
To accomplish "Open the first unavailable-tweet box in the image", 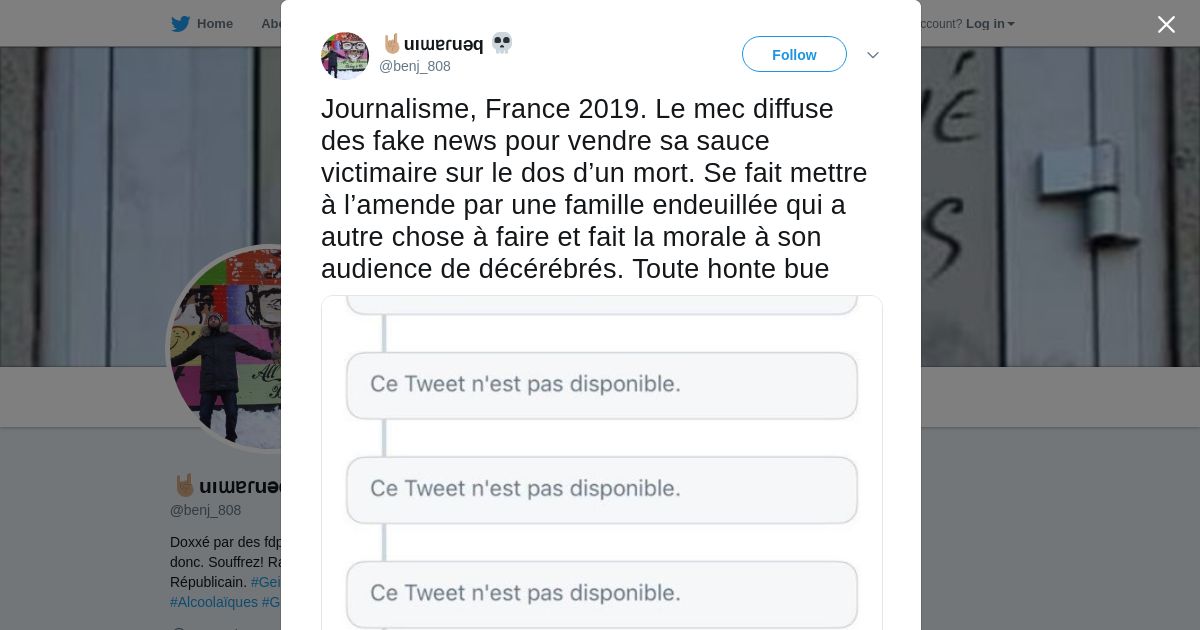I will 601,385.
